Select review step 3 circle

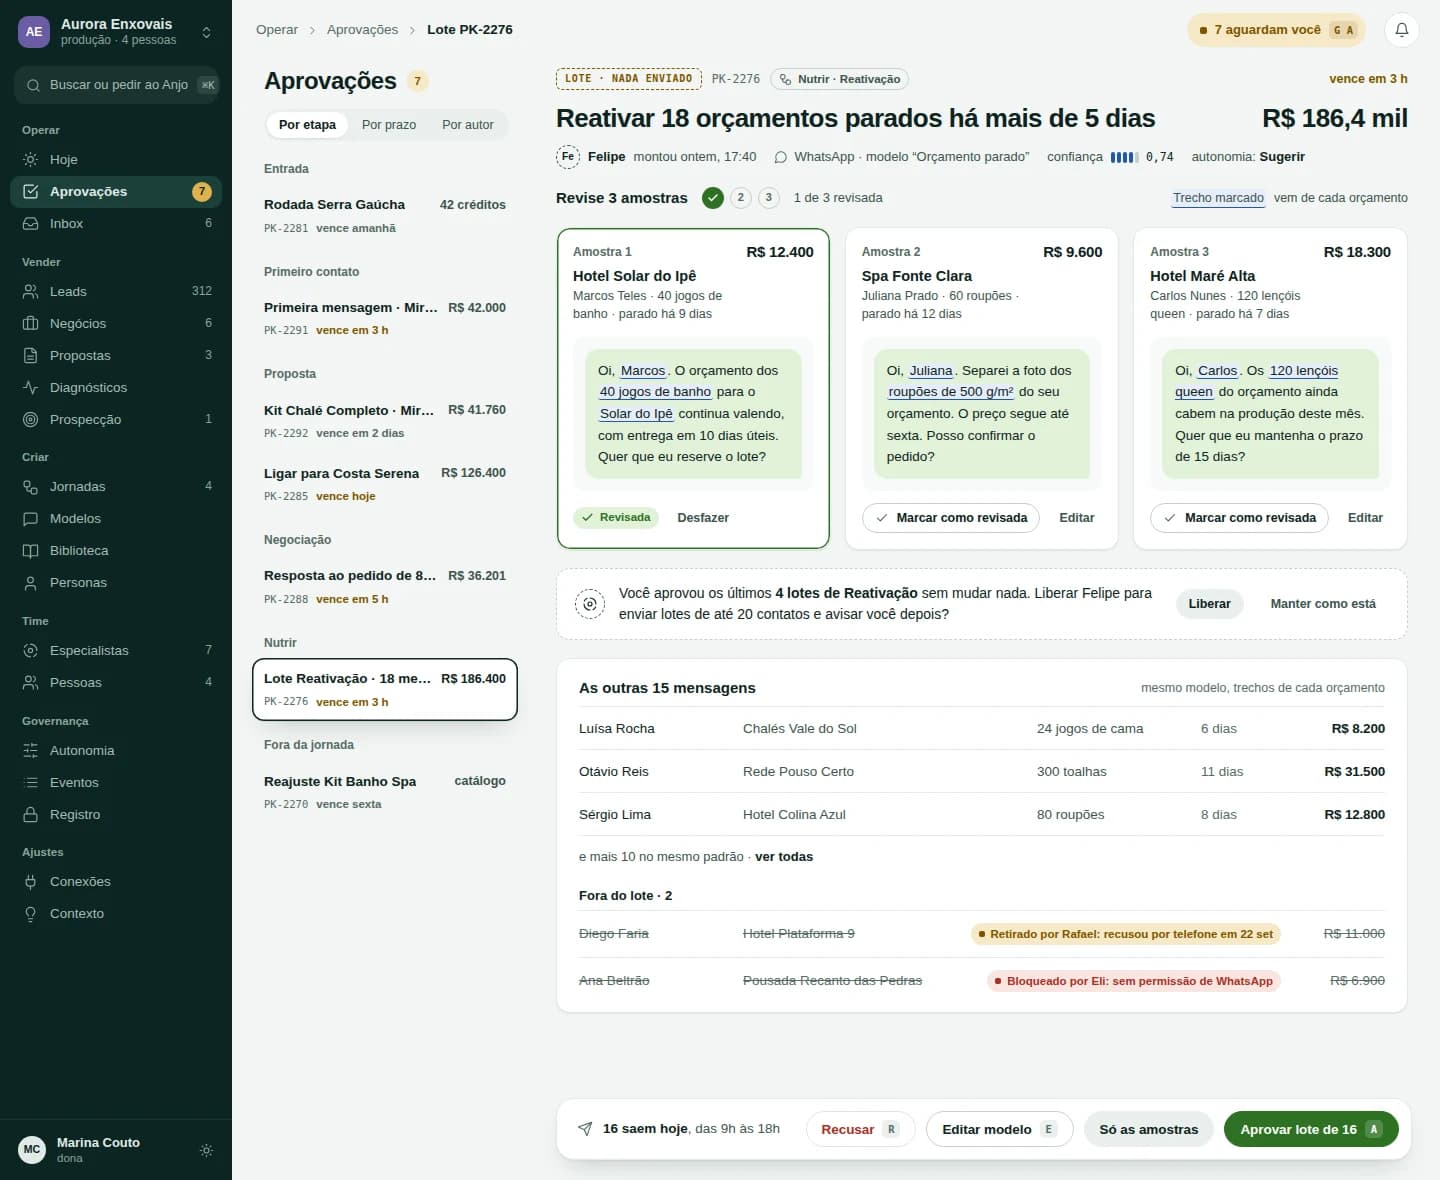[x=768, y=198]
